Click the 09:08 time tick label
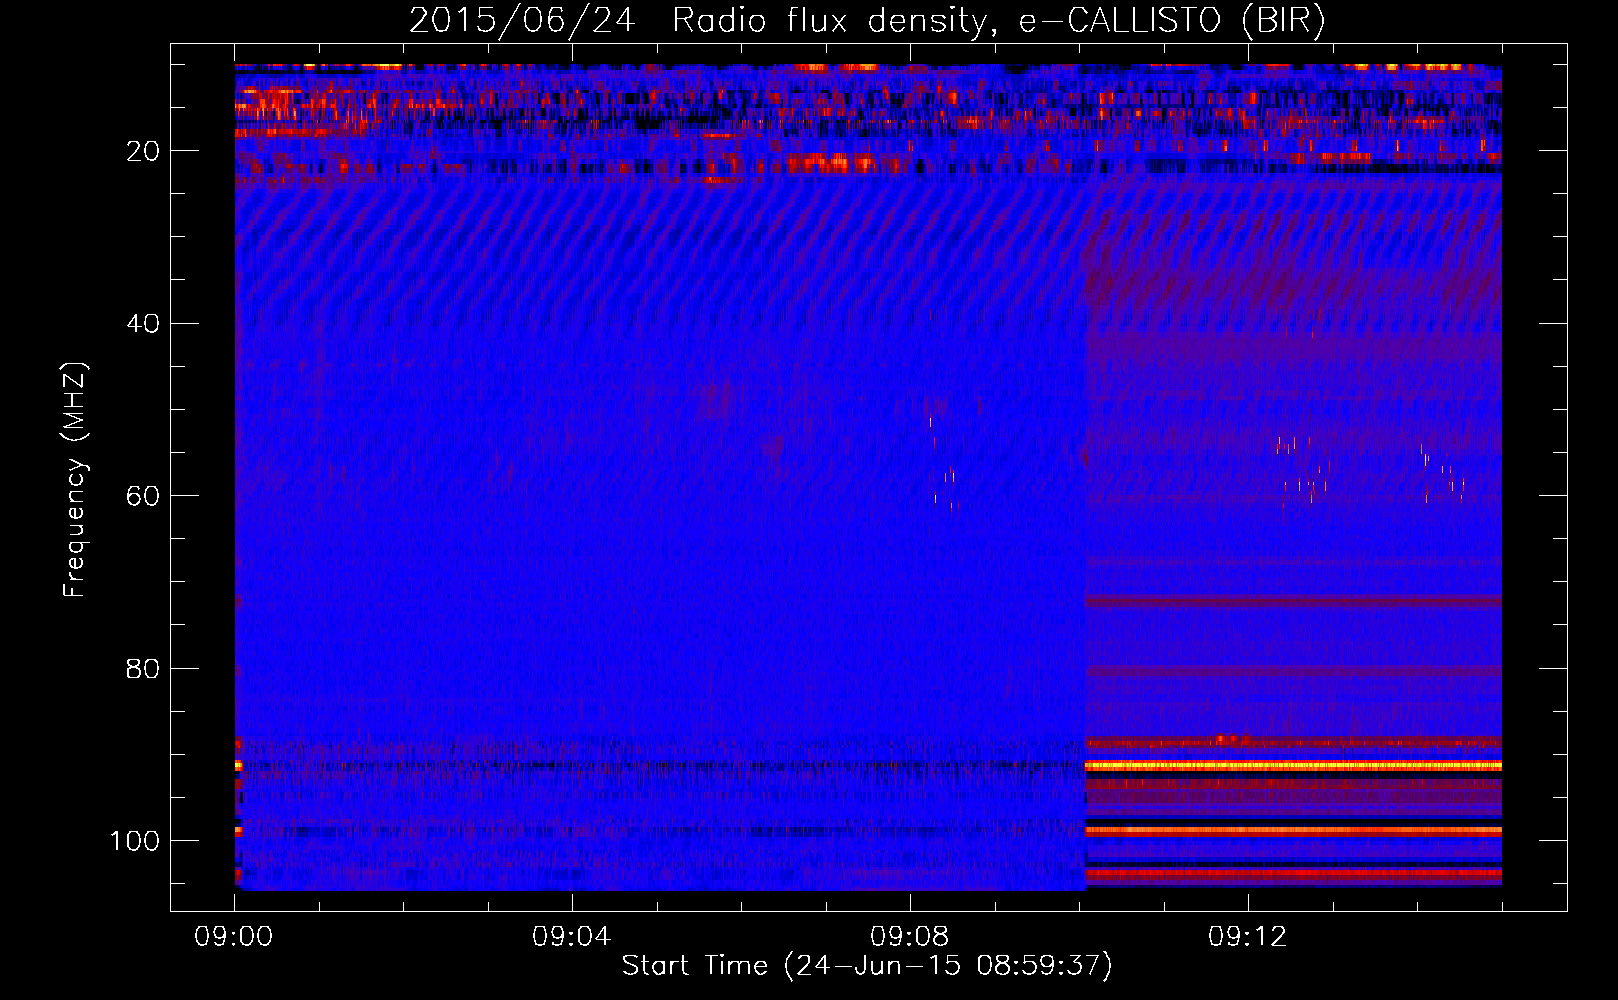Image resolution: width=1618 pixels, height=1000 pixels. [x=910, y=937]
